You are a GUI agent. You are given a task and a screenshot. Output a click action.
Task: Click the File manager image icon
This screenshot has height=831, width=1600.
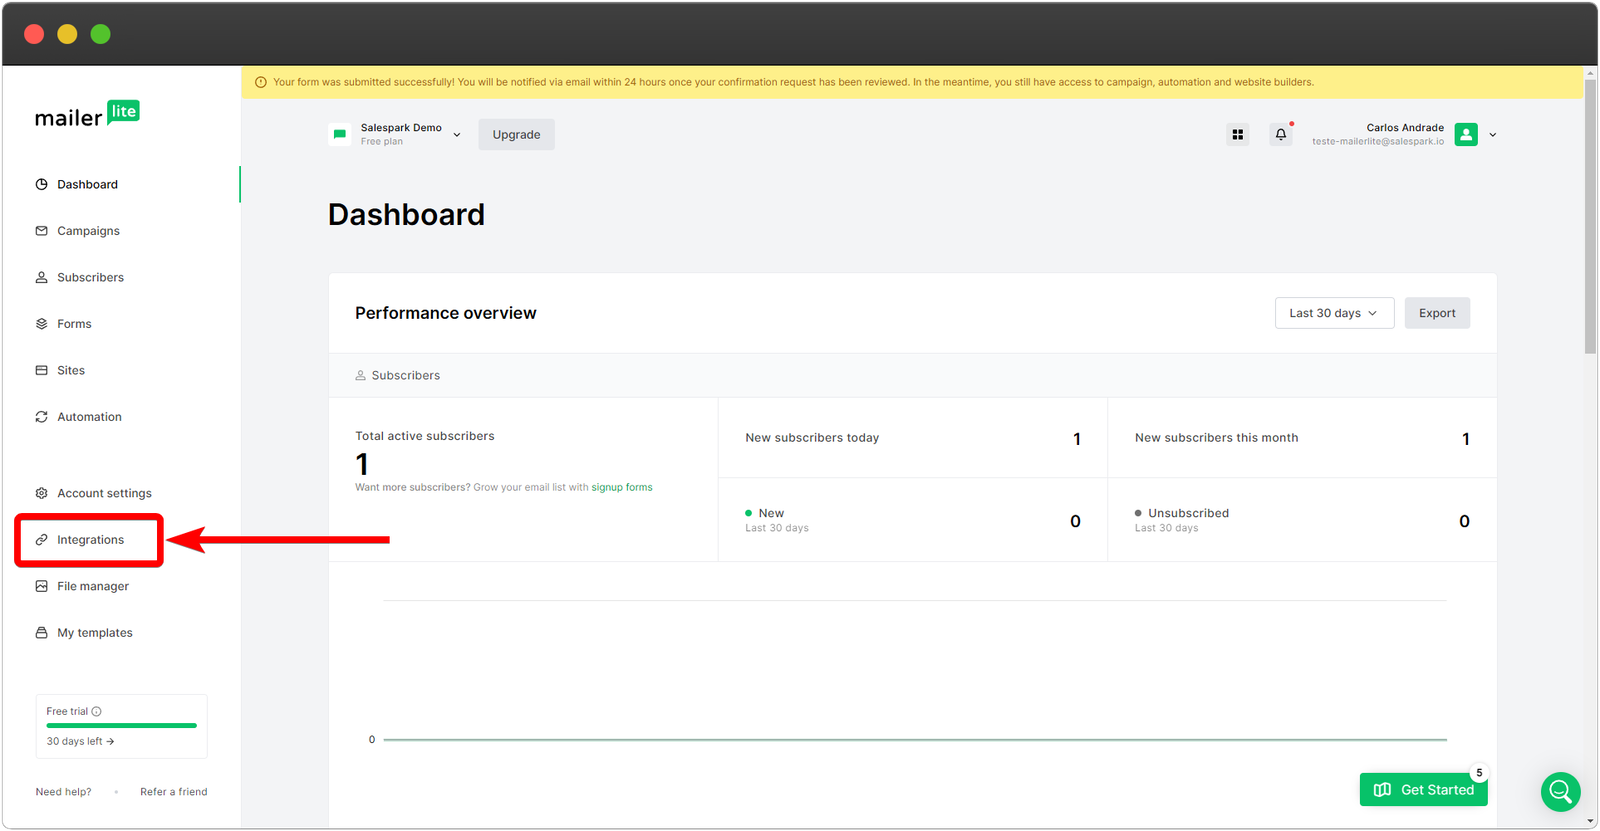click(42, 586)
